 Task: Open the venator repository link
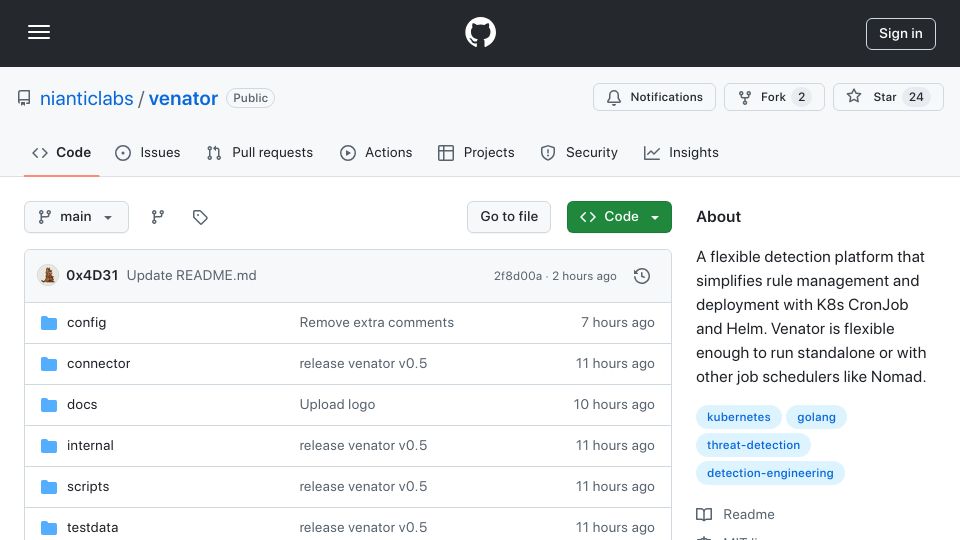[x=183, y=98]
